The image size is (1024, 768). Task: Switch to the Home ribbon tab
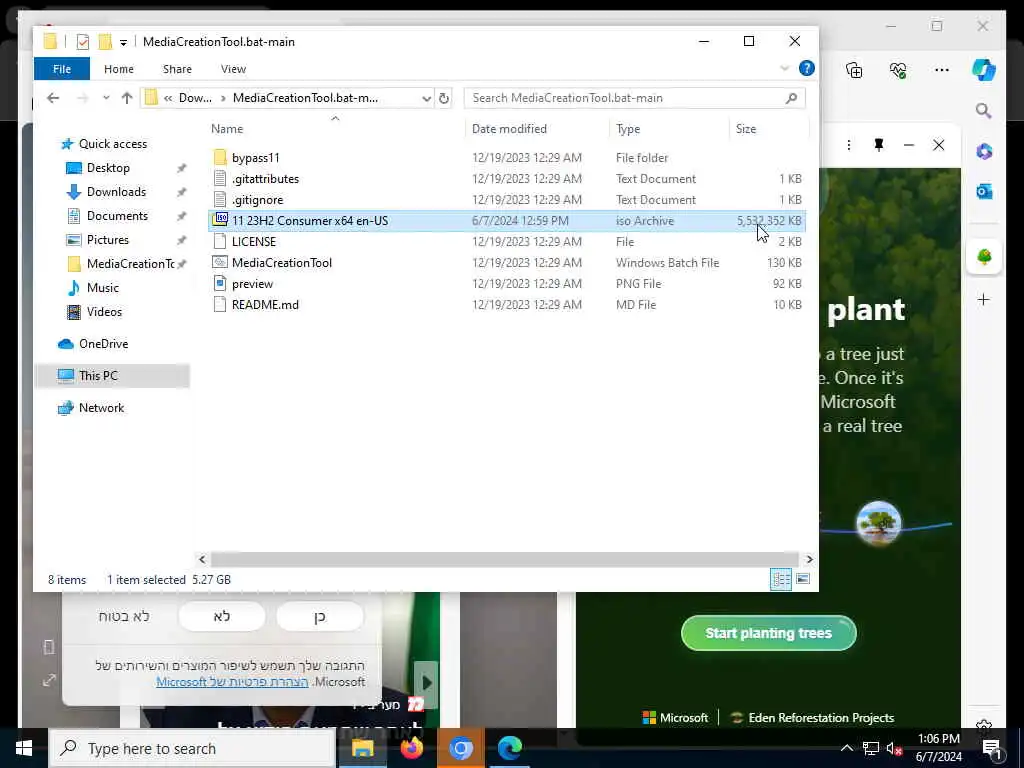(118, 69)
